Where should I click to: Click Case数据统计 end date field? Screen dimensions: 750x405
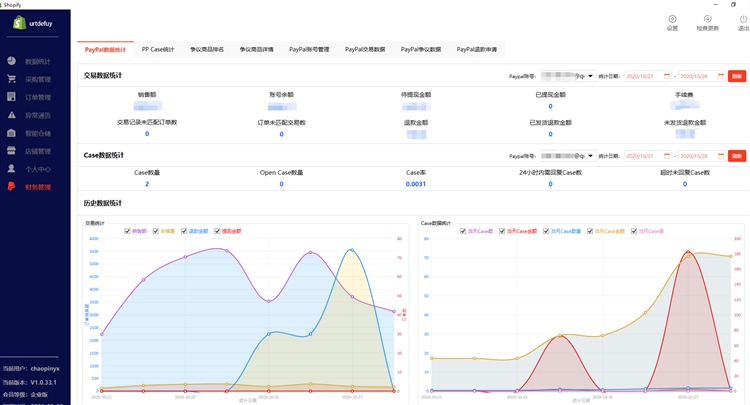pos(698,156)
